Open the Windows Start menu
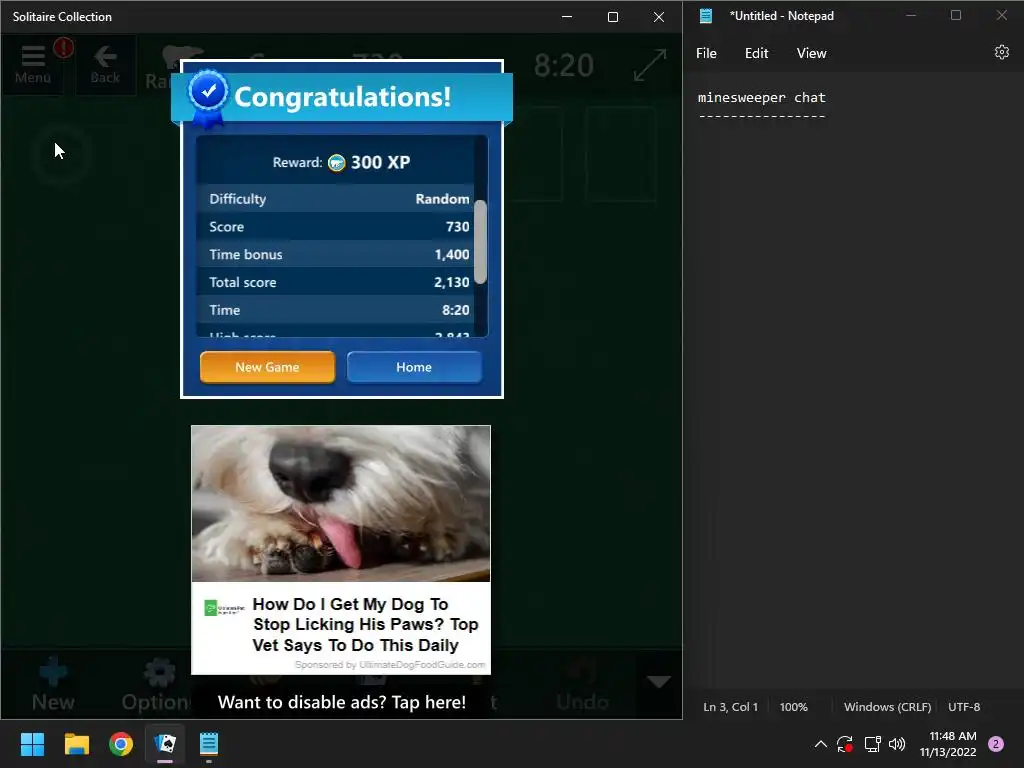 coord(32,744)
